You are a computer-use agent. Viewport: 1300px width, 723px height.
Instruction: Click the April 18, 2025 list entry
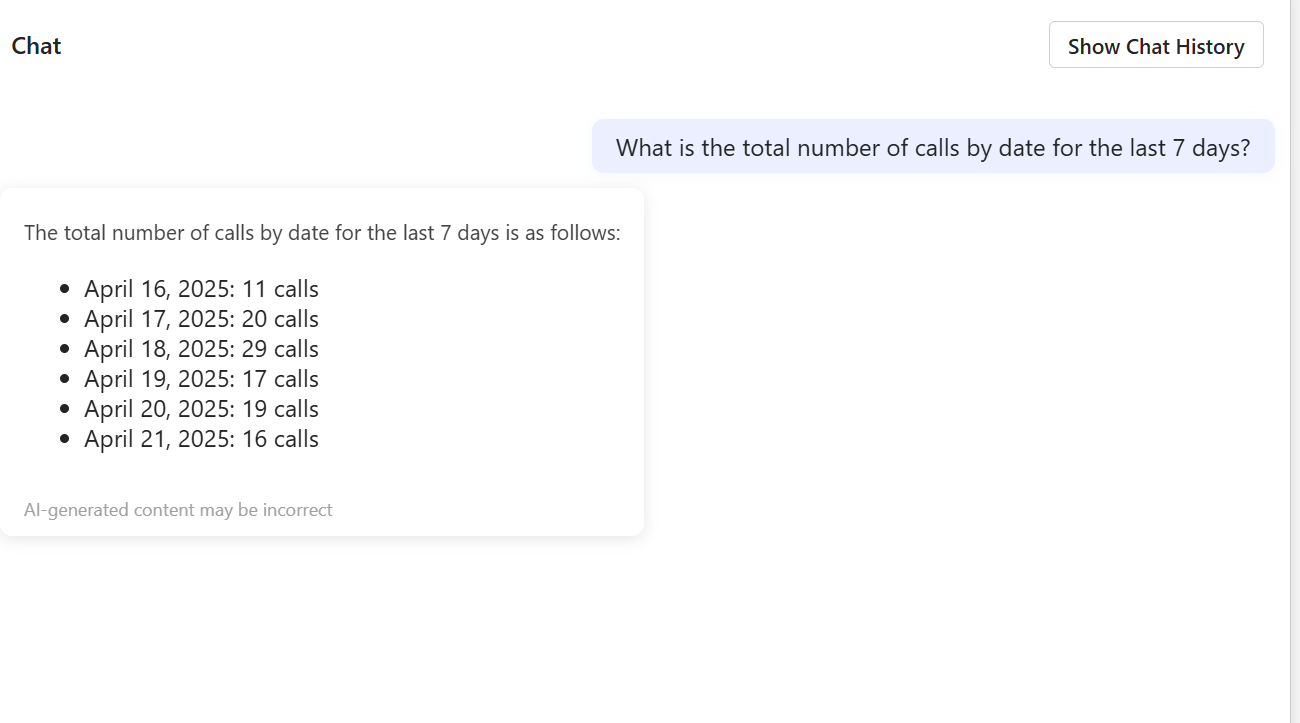[201, 349]
